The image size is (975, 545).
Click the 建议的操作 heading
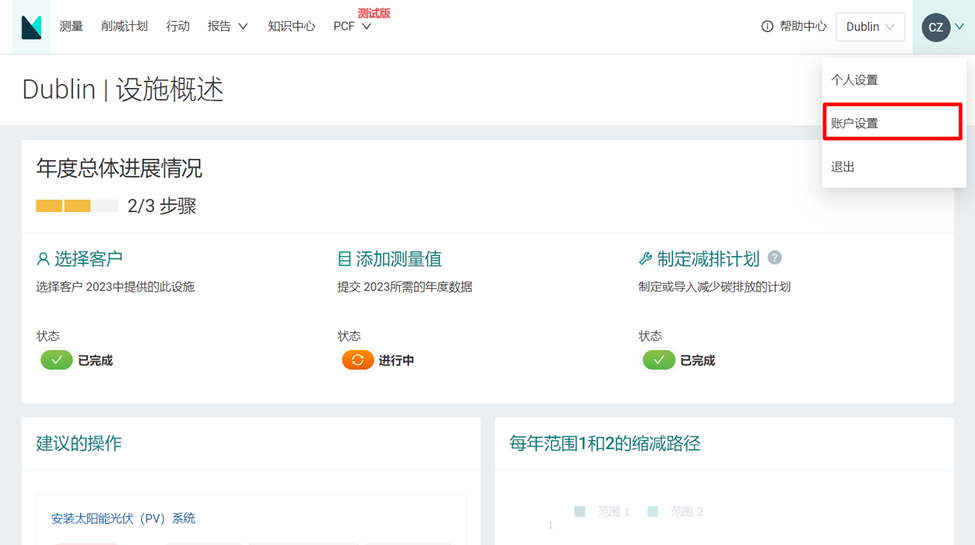click(79, 443)
